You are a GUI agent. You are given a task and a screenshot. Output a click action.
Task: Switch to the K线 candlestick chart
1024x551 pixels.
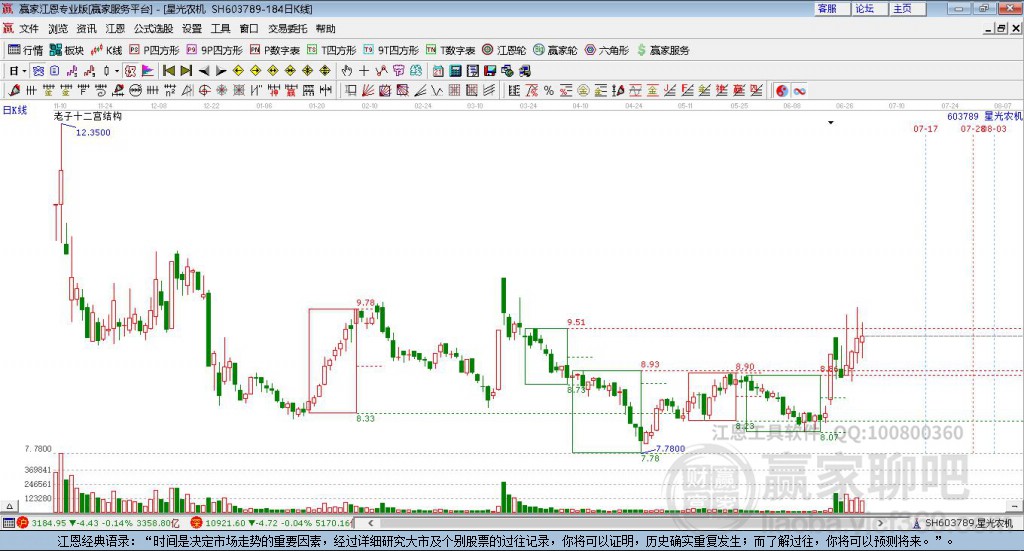pyautogui.click(x=106, y=50)
